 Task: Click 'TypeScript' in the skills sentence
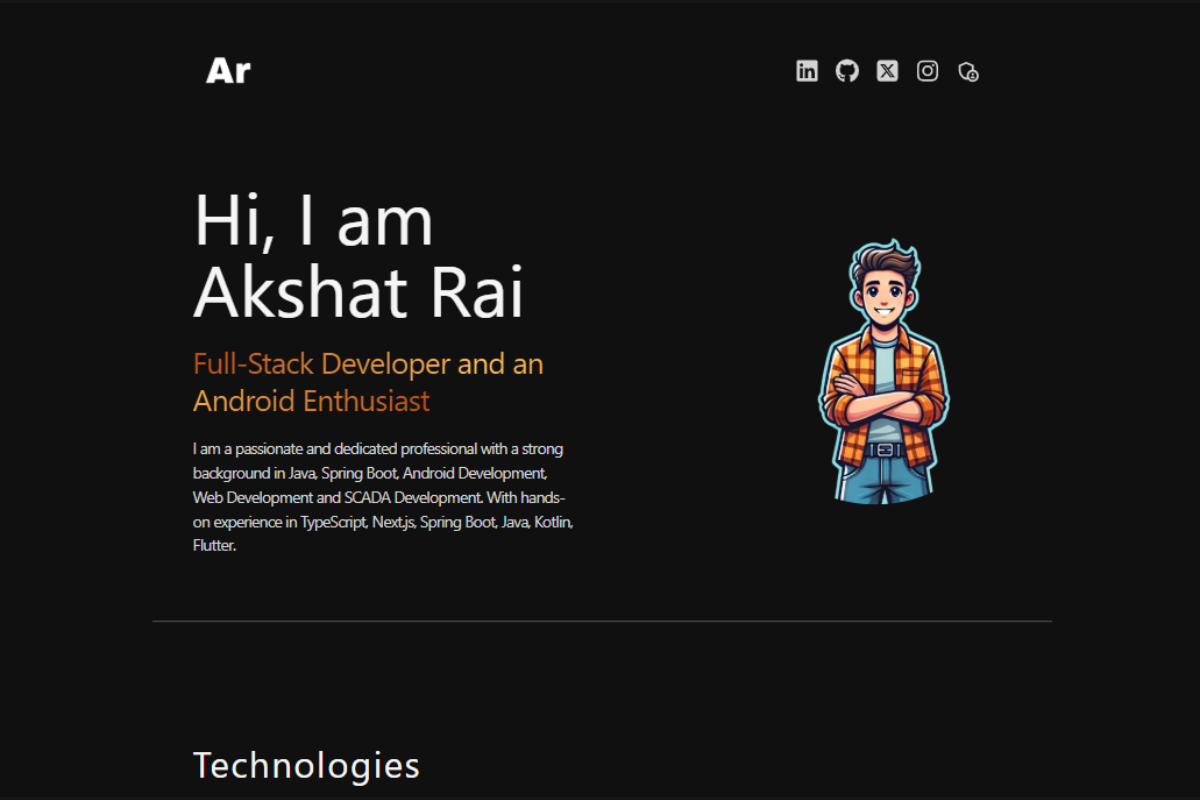(331, 521)
